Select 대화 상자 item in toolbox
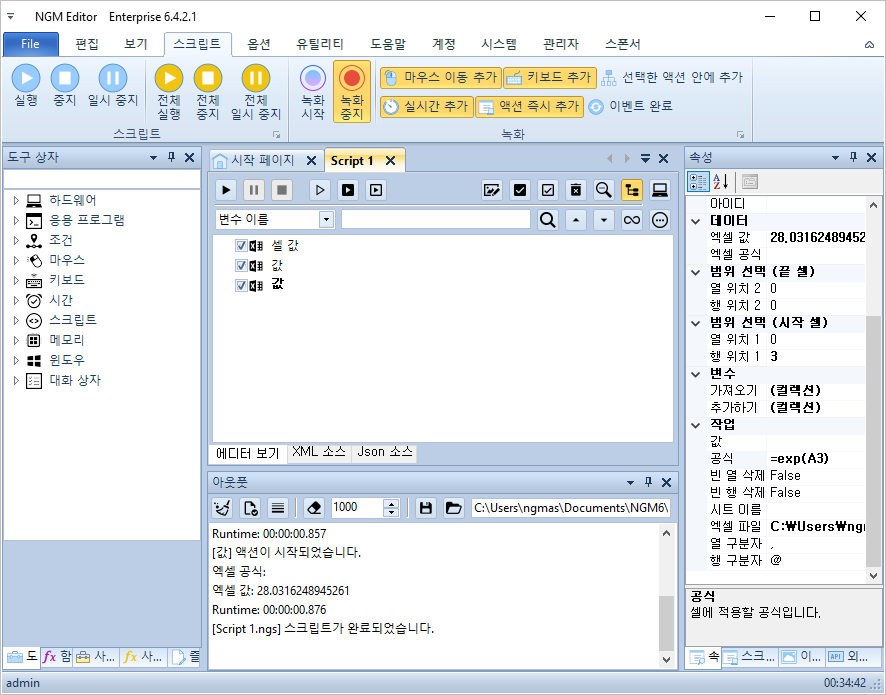 click(x=75, y=380)
